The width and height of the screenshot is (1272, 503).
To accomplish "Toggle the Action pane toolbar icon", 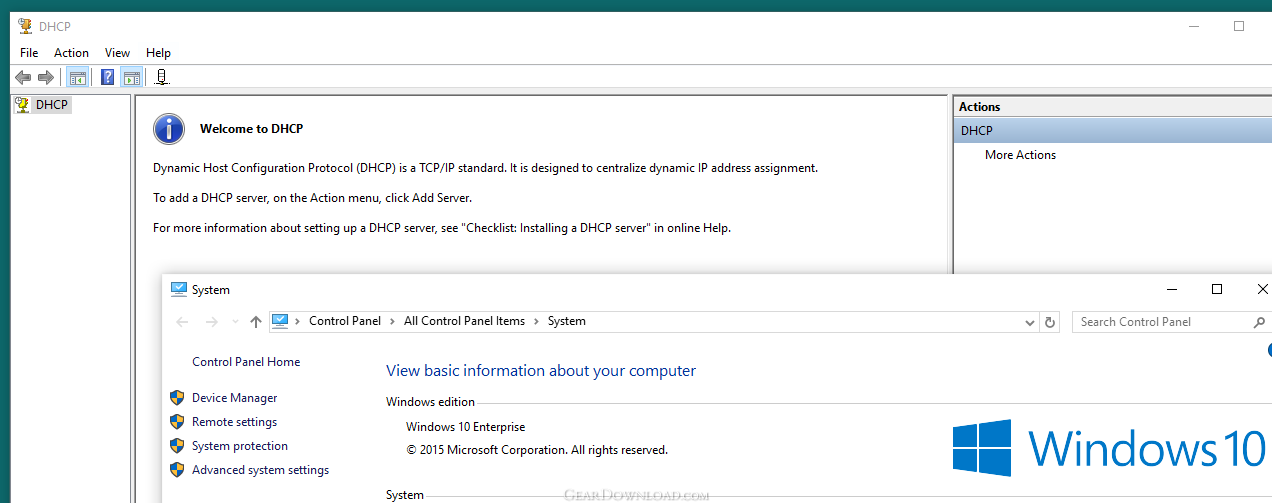I will click(x=132, y=77).
